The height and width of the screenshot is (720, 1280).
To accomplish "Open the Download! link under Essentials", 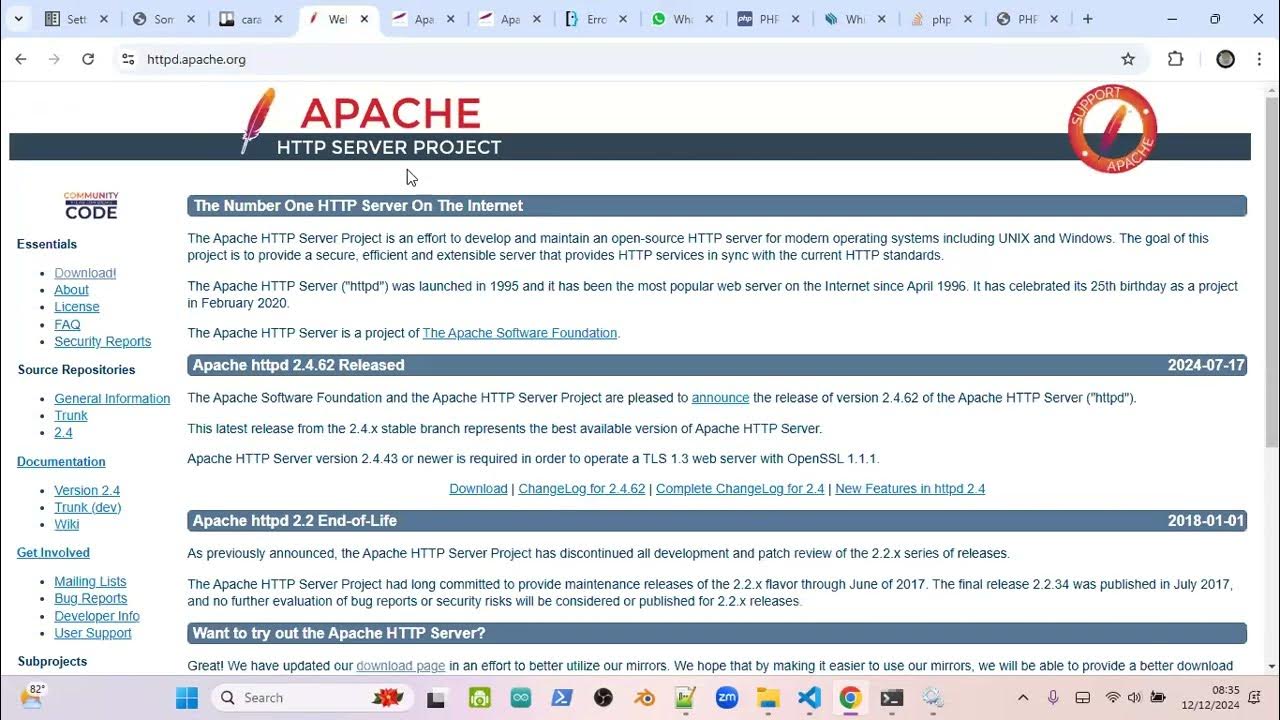I will 85,273.
